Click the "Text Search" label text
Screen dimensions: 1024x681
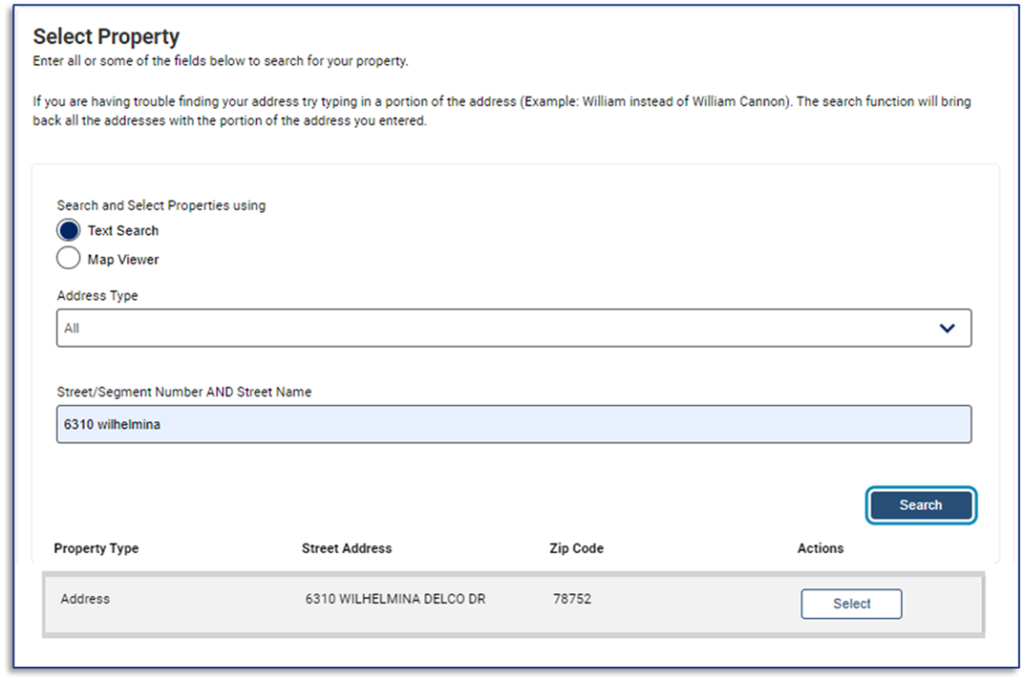pos(123,230)
